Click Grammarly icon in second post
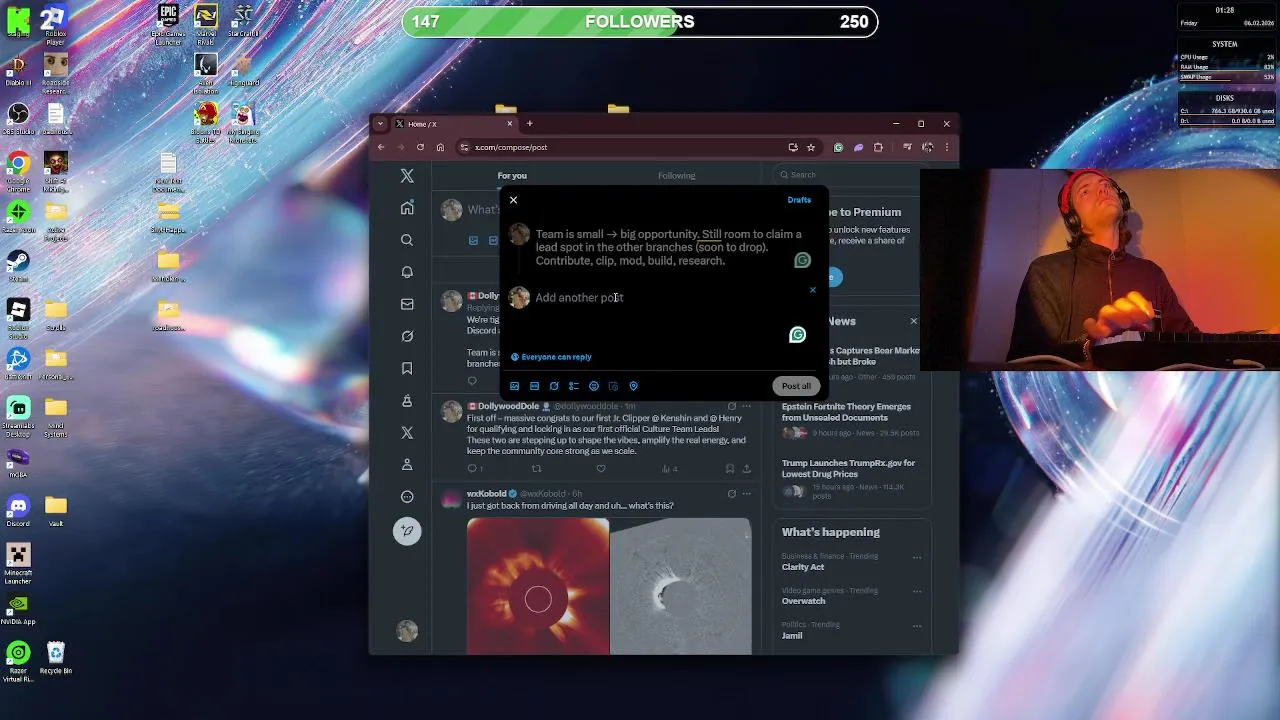This screenshot has height=720, width=1280. (x=797, y=335)
